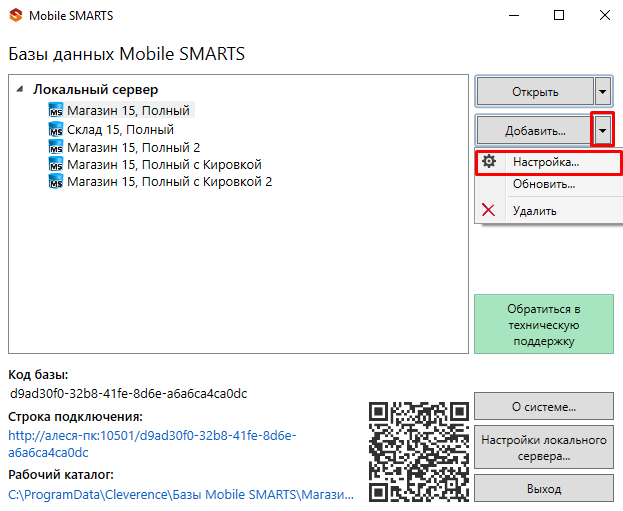
Task: Open the working directory C:\ProgramData path link
Action: tap(181, 494)
